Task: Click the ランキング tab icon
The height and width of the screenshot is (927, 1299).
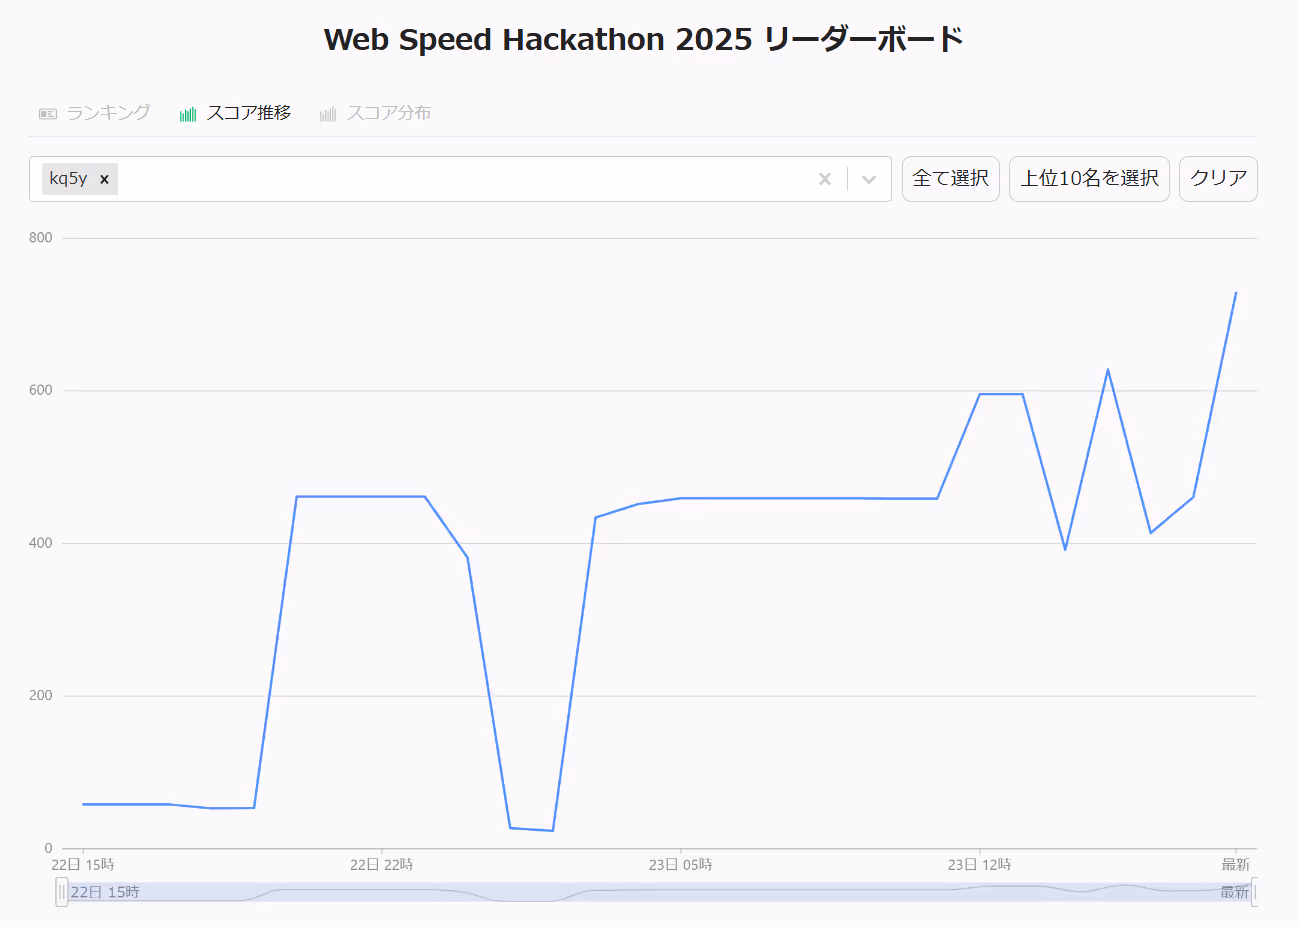Action: click(48, 114)
